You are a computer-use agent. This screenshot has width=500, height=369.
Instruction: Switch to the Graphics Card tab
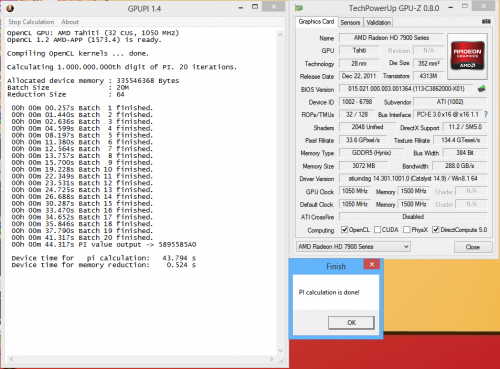316,22
